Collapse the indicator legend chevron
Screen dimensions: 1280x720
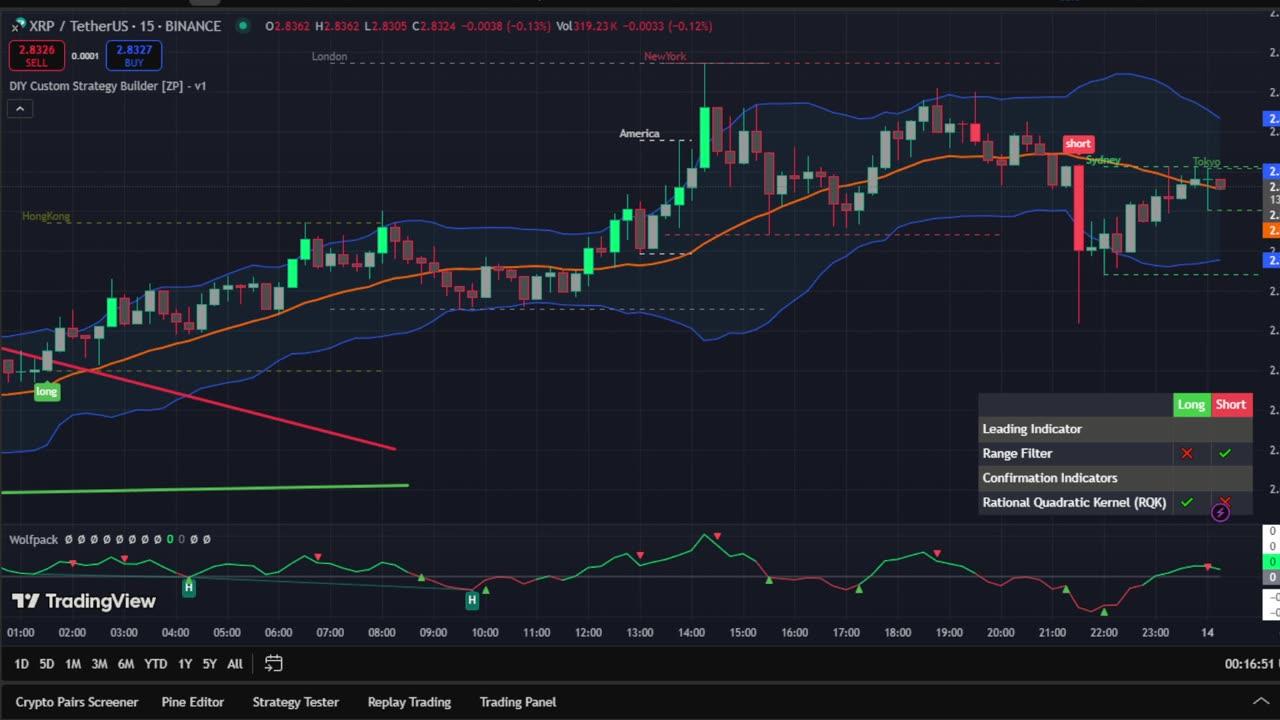pyautogui.click(x=19, y=108)
